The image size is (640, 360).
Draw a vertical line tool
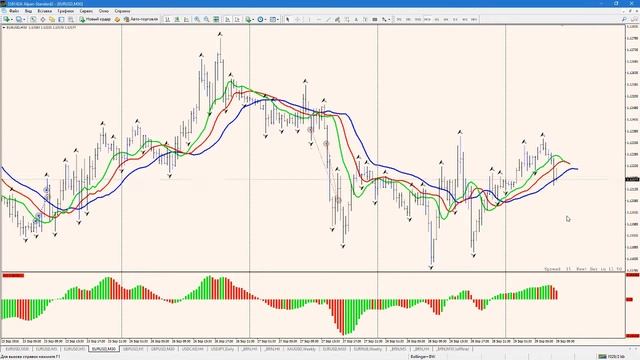click(309, 19)
